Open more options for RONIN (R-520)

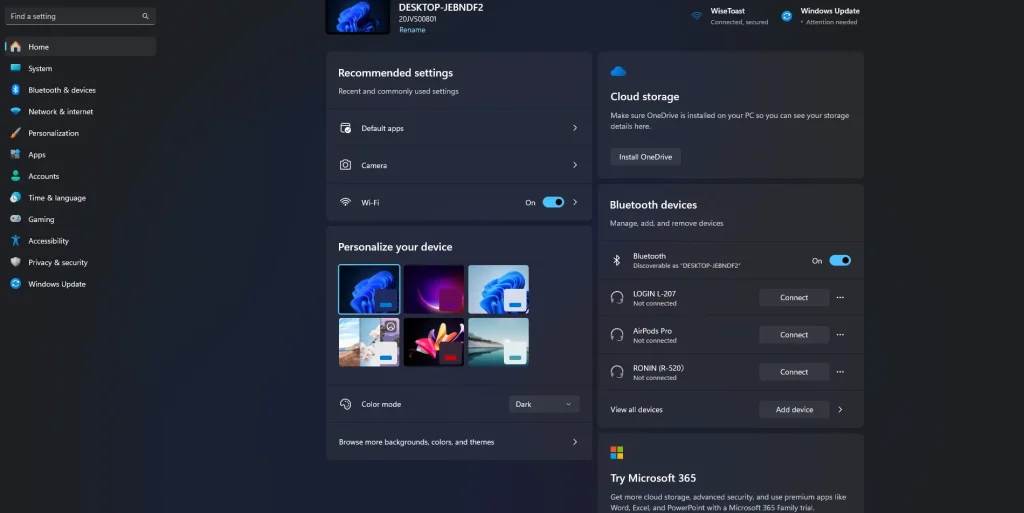pyautogui.click(x=840, y=372)
